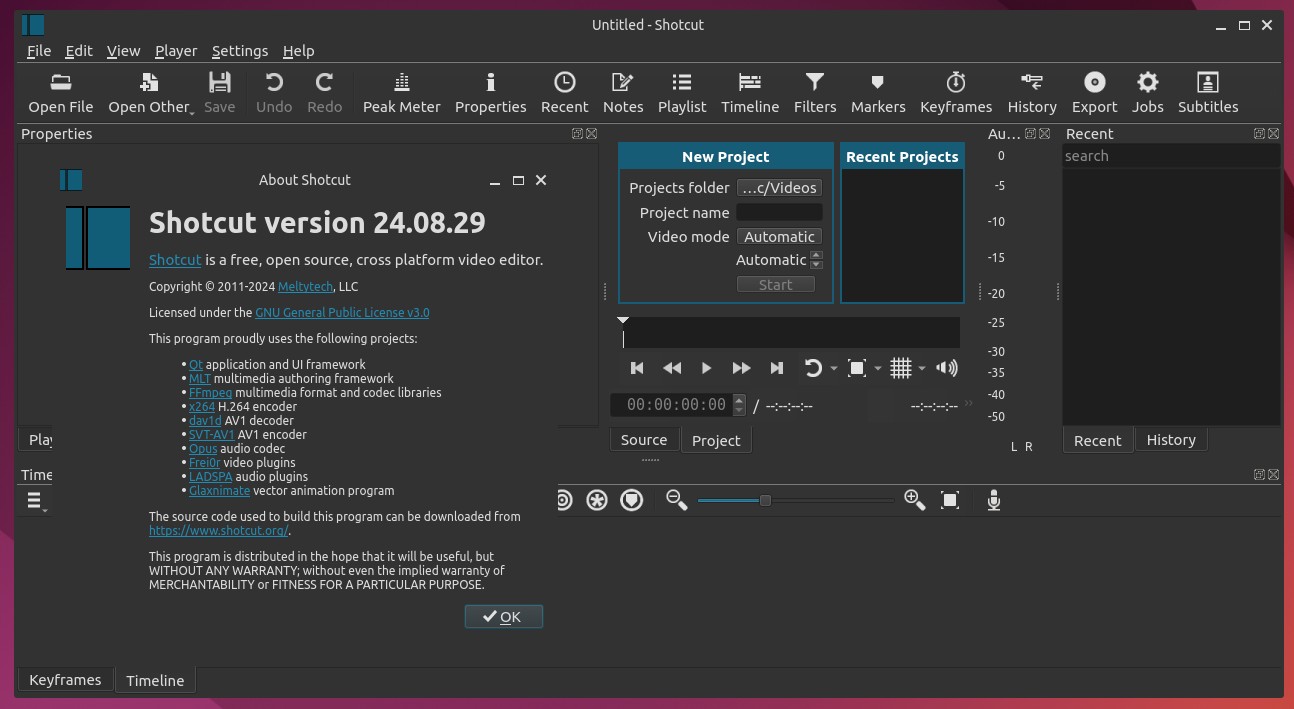Viewport: 1294px width, 709px height.
Task: Float the Audio meter panel with its undock button
Action: (1031, 133)
